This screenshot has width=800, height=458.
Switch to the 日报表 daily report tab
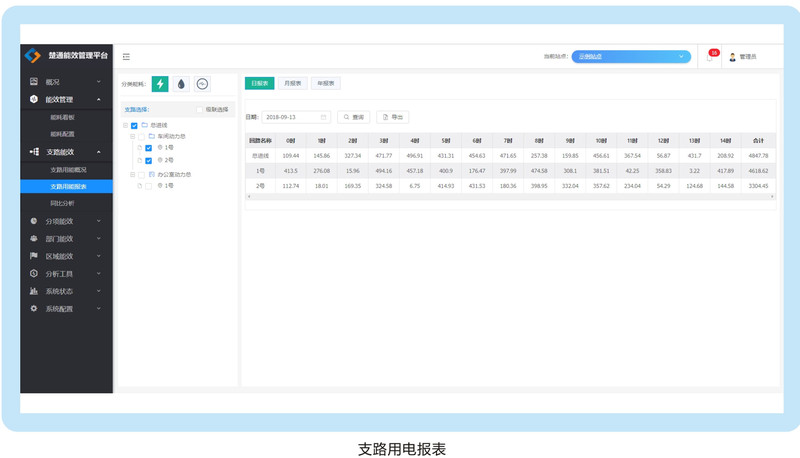(x=260, y=83)
